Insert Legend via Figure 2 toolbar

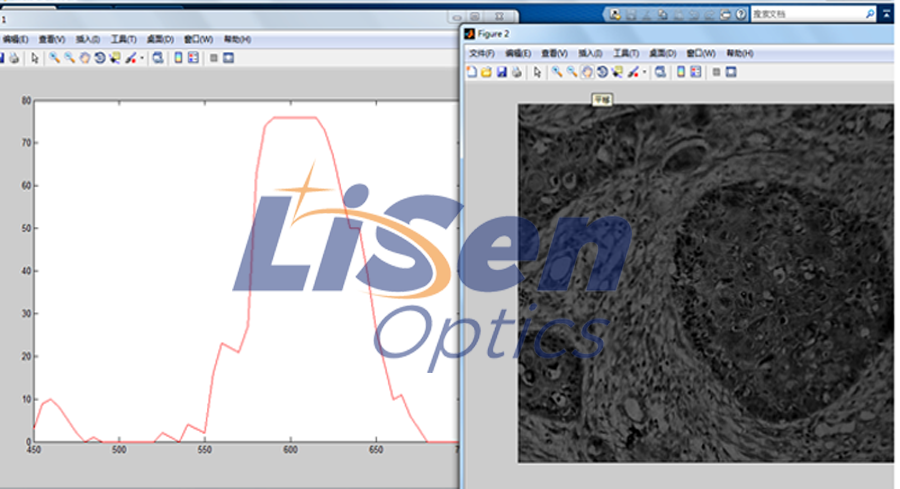(696, 72)
